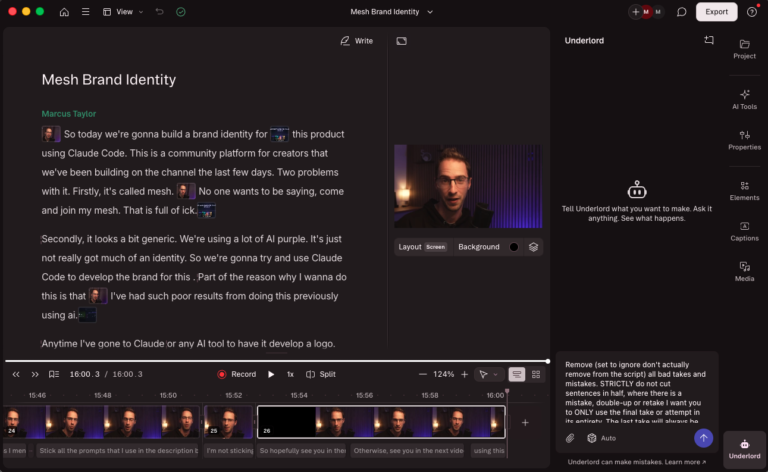Open the comments speech bubble icon
The width and height of the screenshot is (768, 472).
click(x=681, y=12)
